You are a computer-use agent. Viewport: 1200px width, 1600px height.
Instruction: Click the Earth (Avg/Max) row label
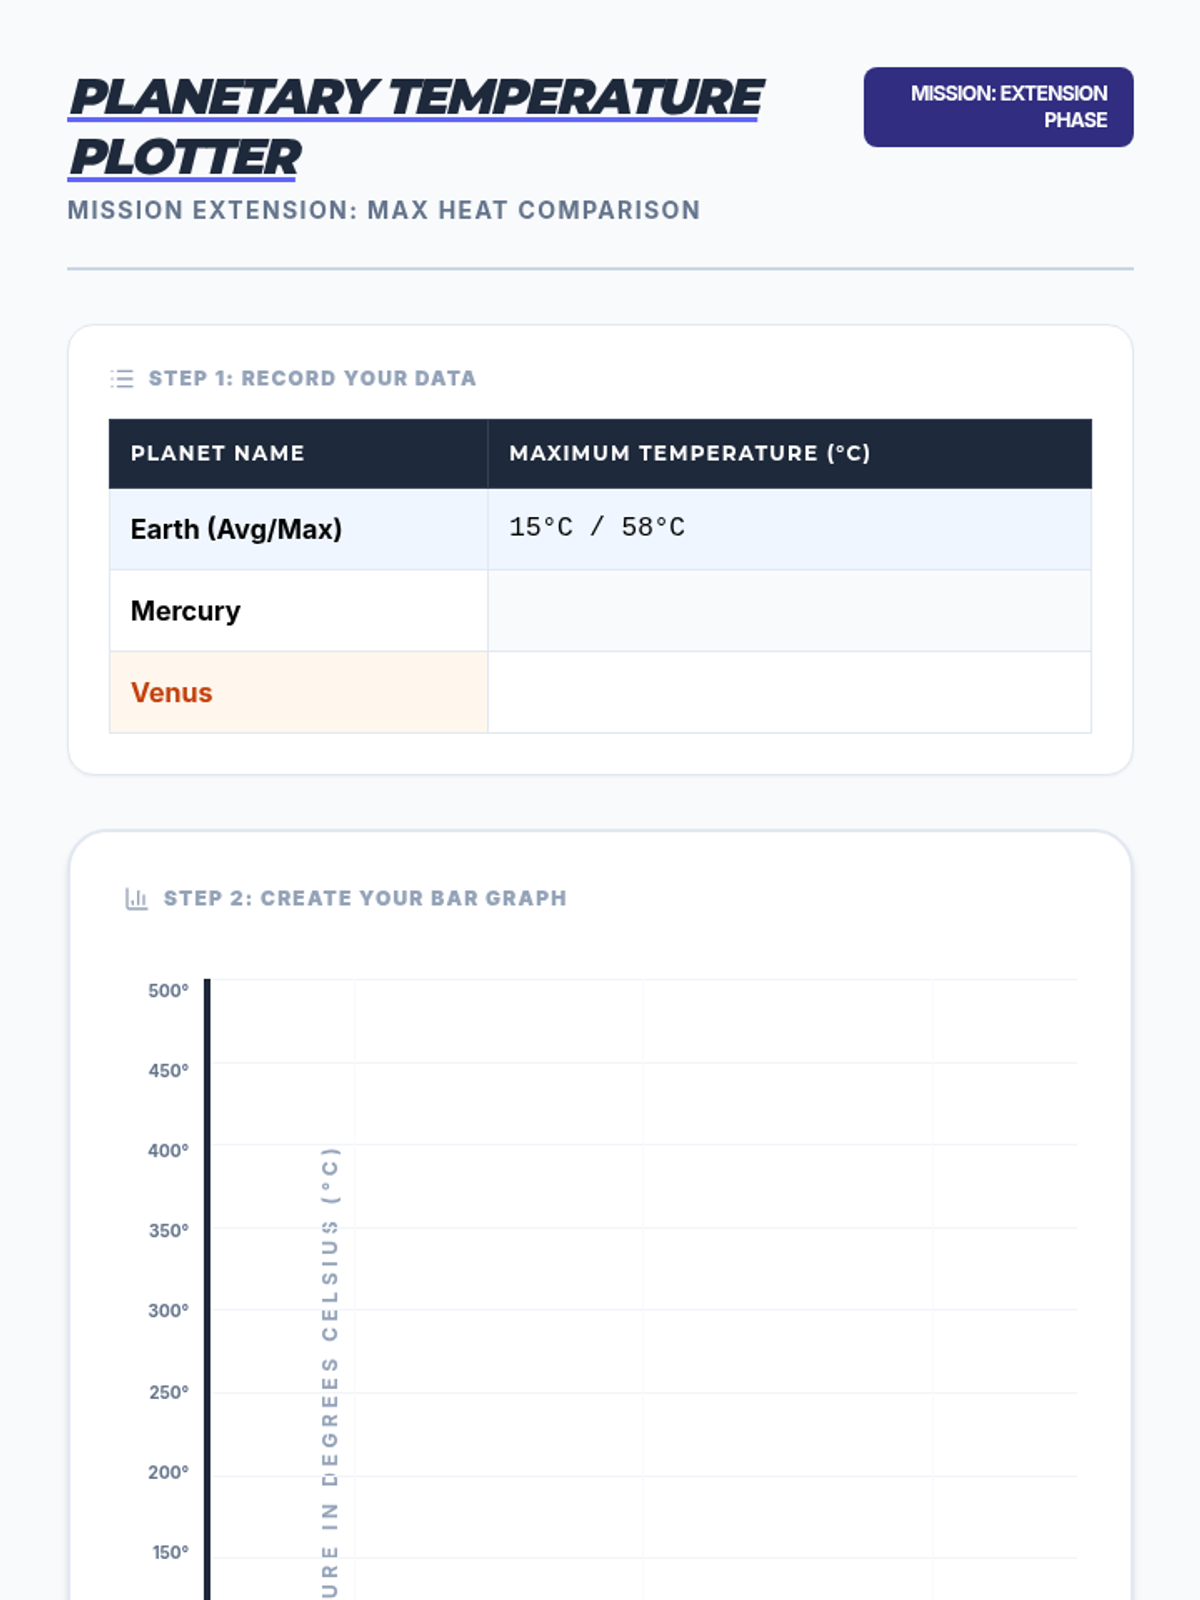pos(236,529)
